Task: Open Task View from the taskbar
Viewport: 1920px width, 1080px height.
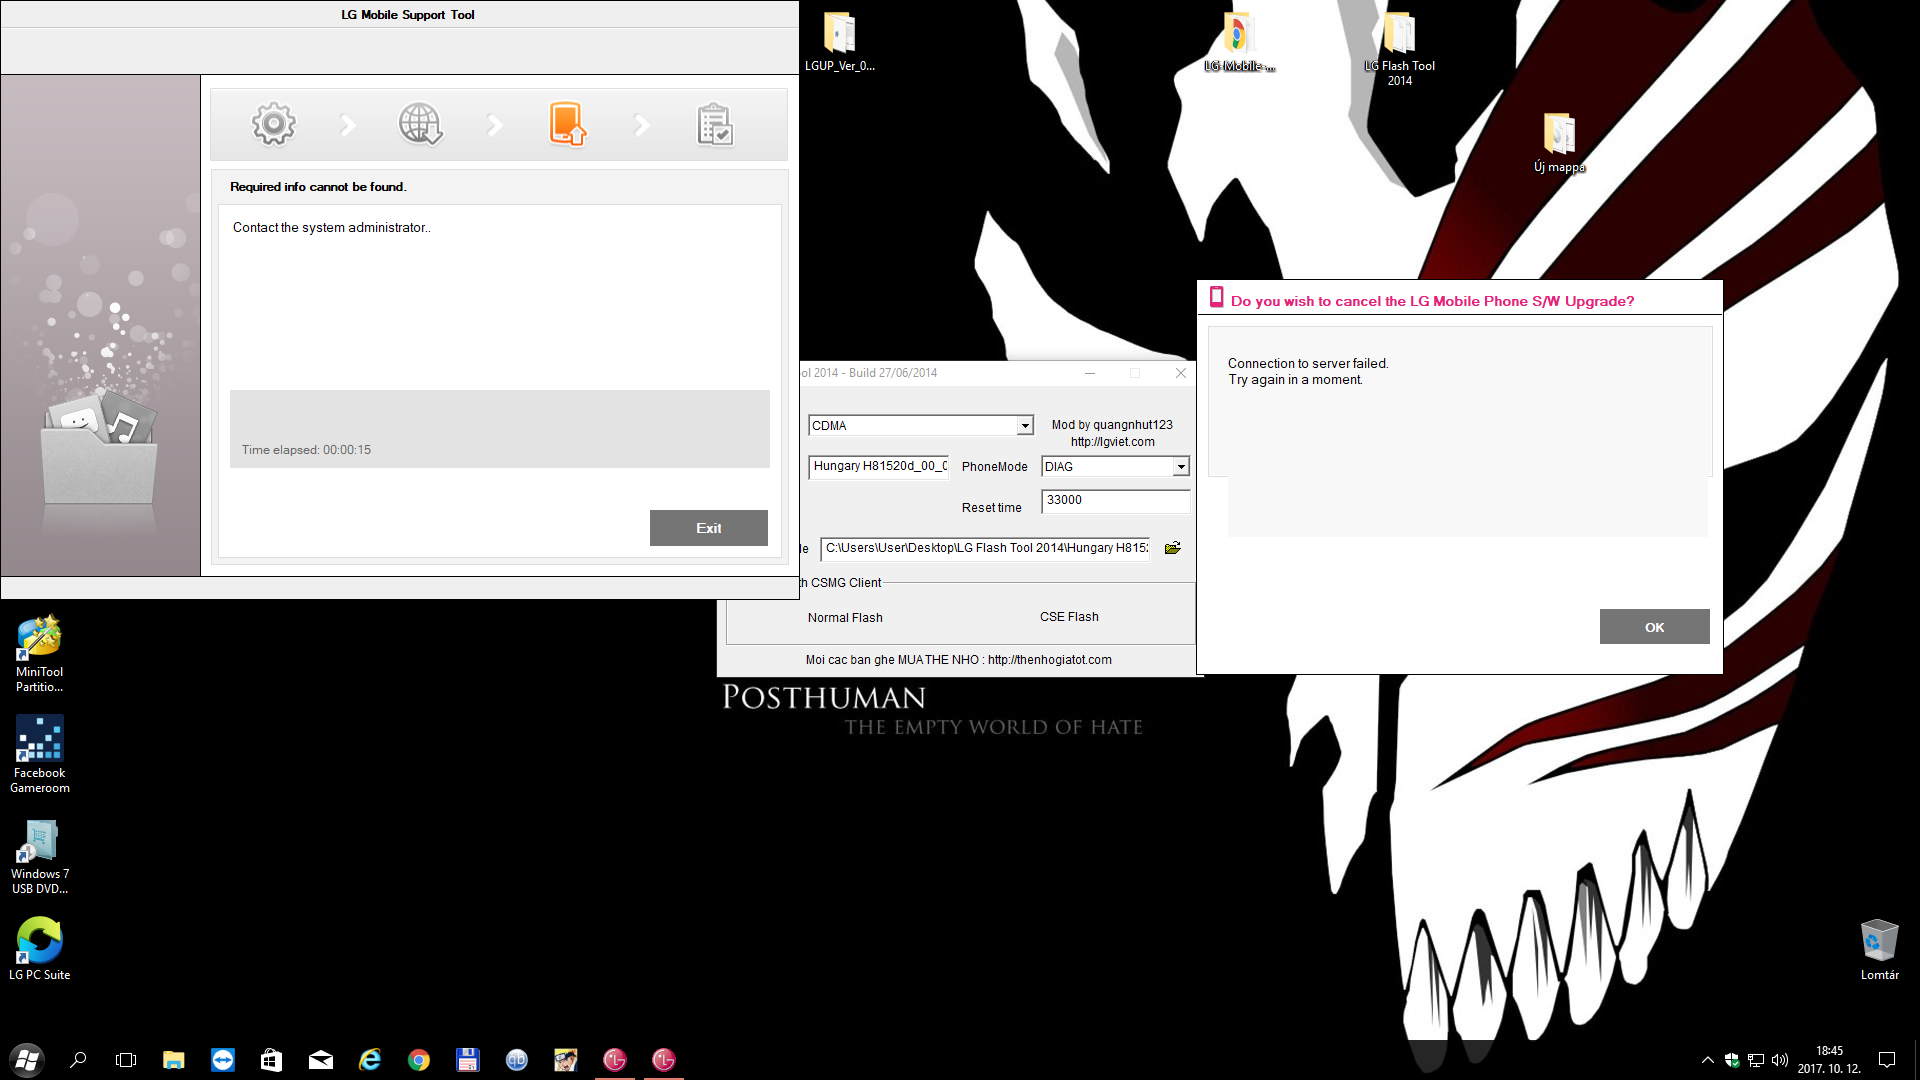Action: coord(126,1060)
